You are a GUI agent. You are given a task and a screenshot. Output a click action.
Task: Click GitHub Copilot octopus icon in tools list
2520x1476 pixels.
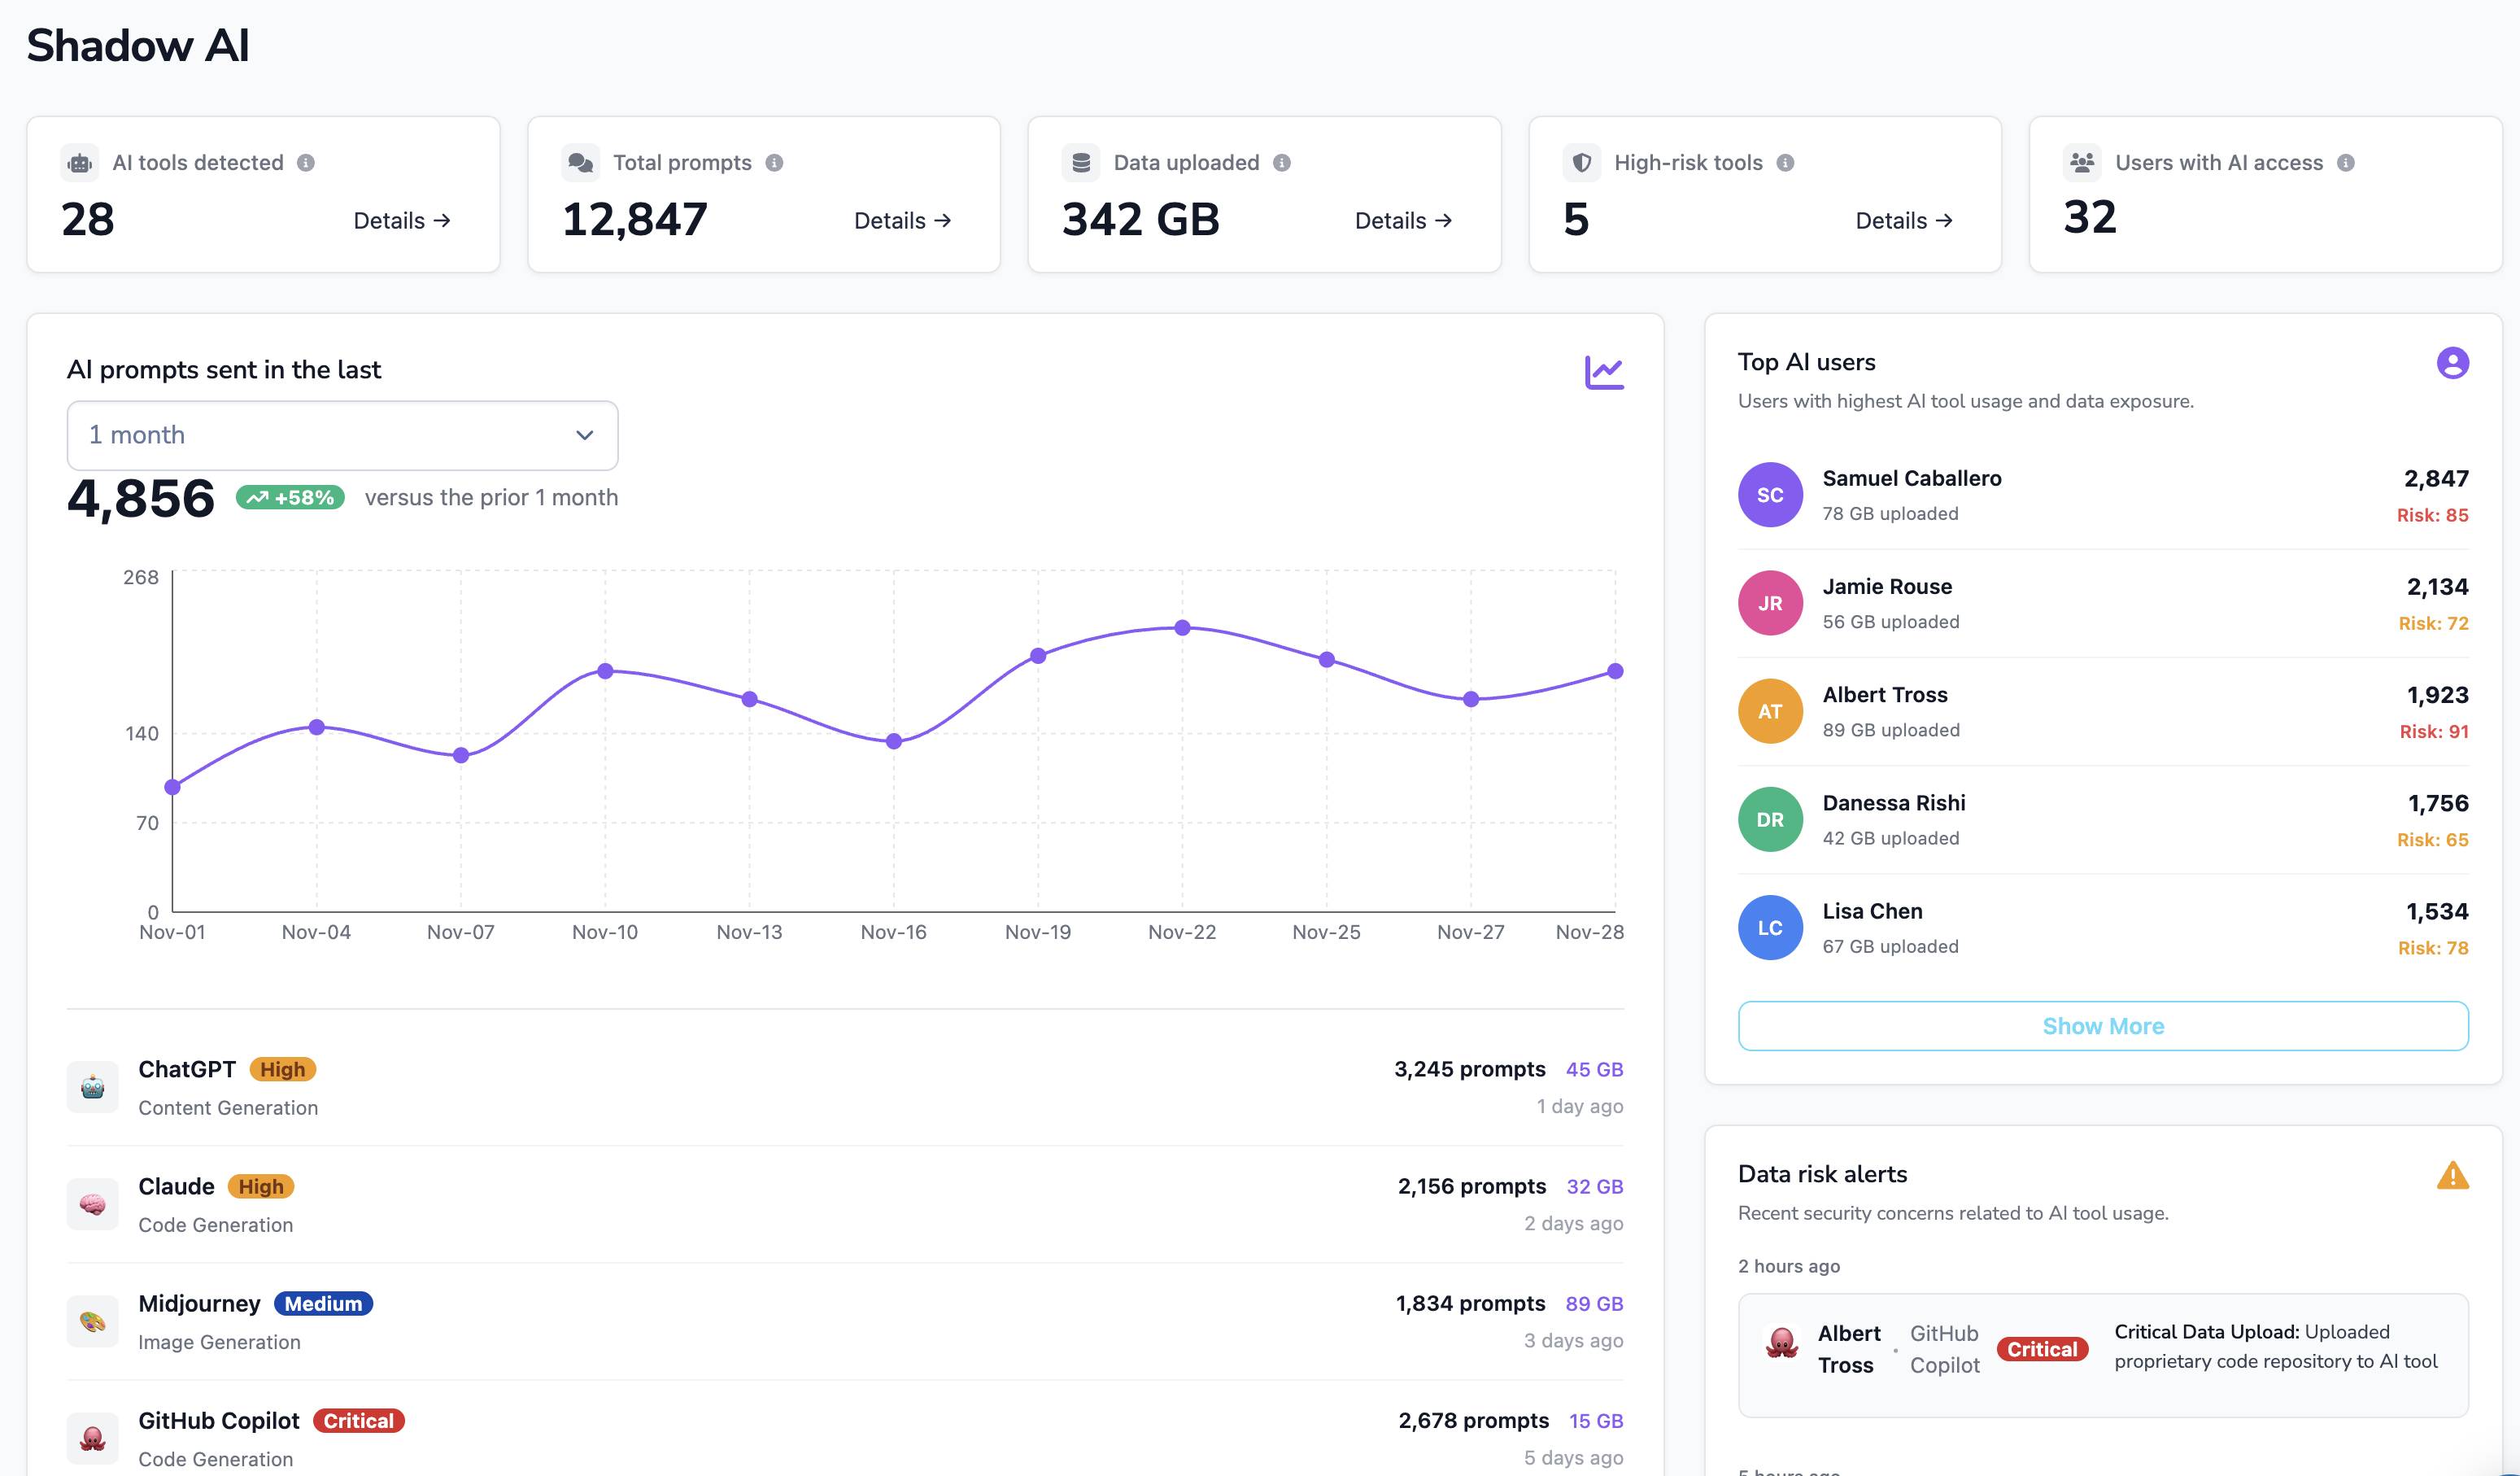click(93, 1438)
